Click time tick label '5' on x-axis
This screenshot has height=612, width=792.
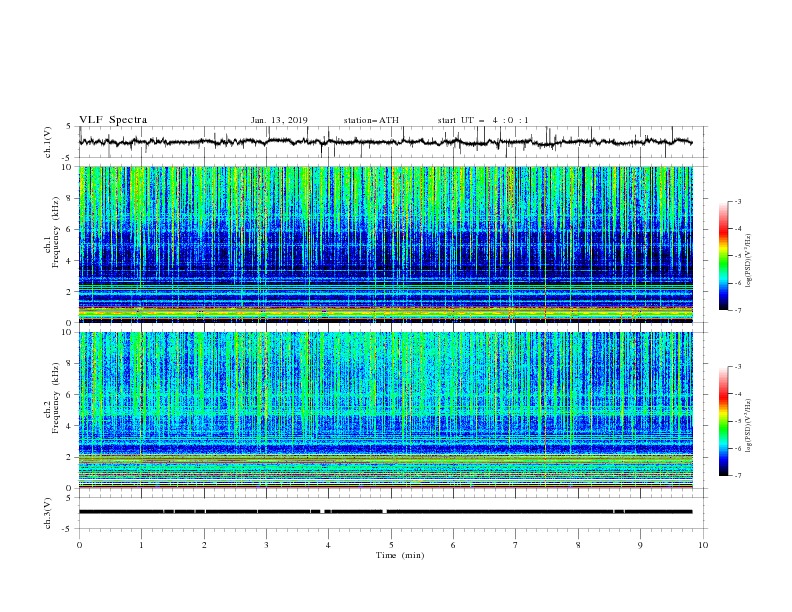tap(391, 545)
